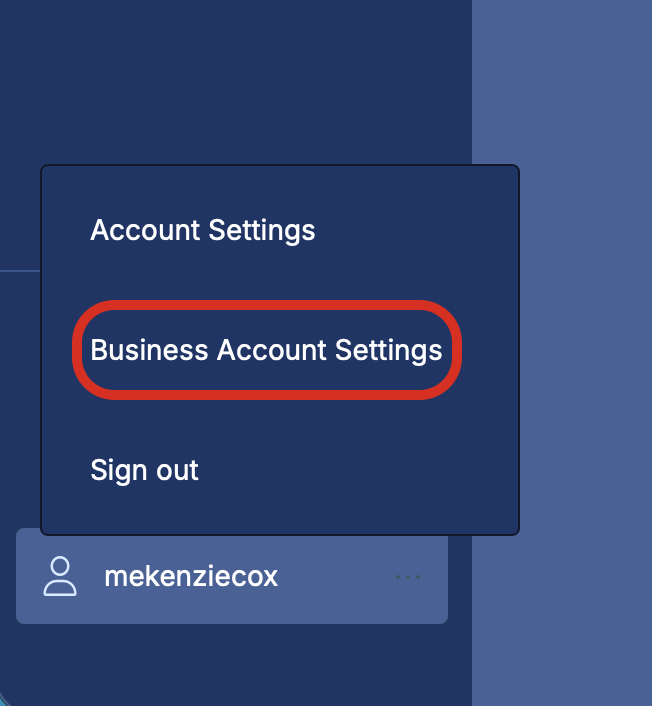
Task: Click blank popup area above Account Settings
Action: 279,189
